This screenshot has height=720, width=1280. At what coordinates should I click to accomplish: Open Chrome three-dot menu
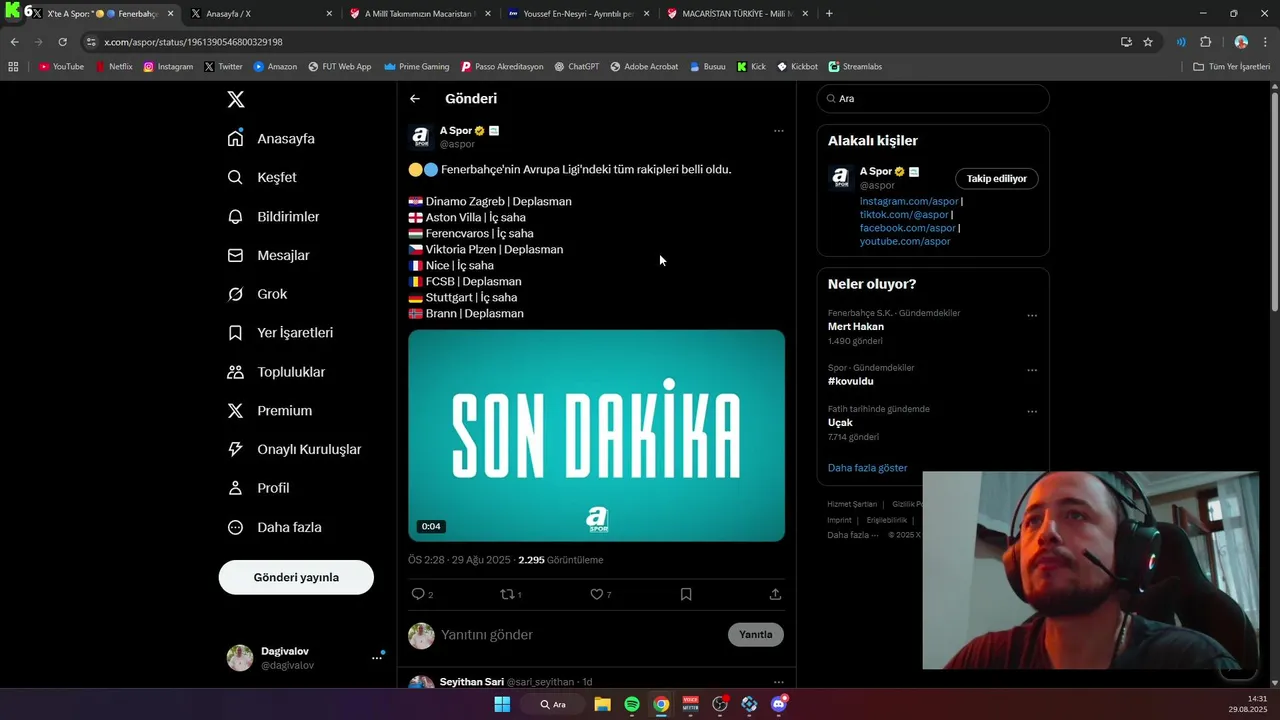click(1266, 42)
